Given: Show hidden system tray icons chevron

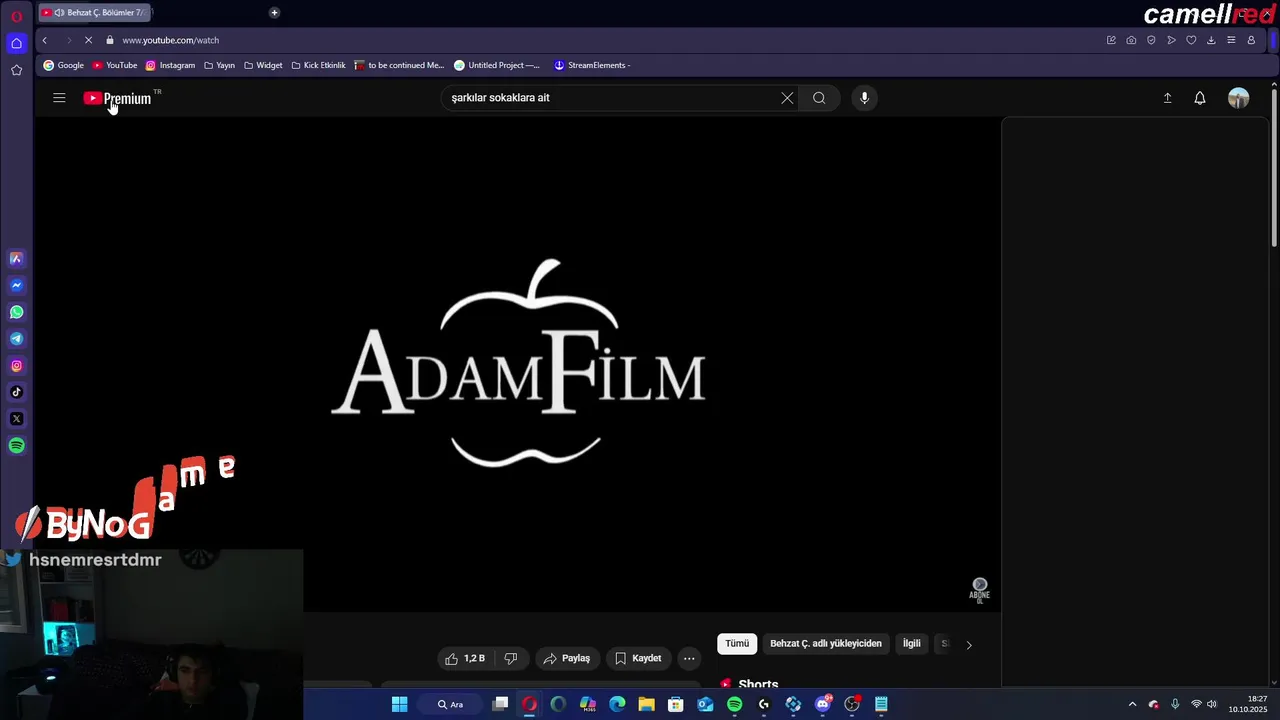Looking at the screenshot, I should coord(1132,704).
